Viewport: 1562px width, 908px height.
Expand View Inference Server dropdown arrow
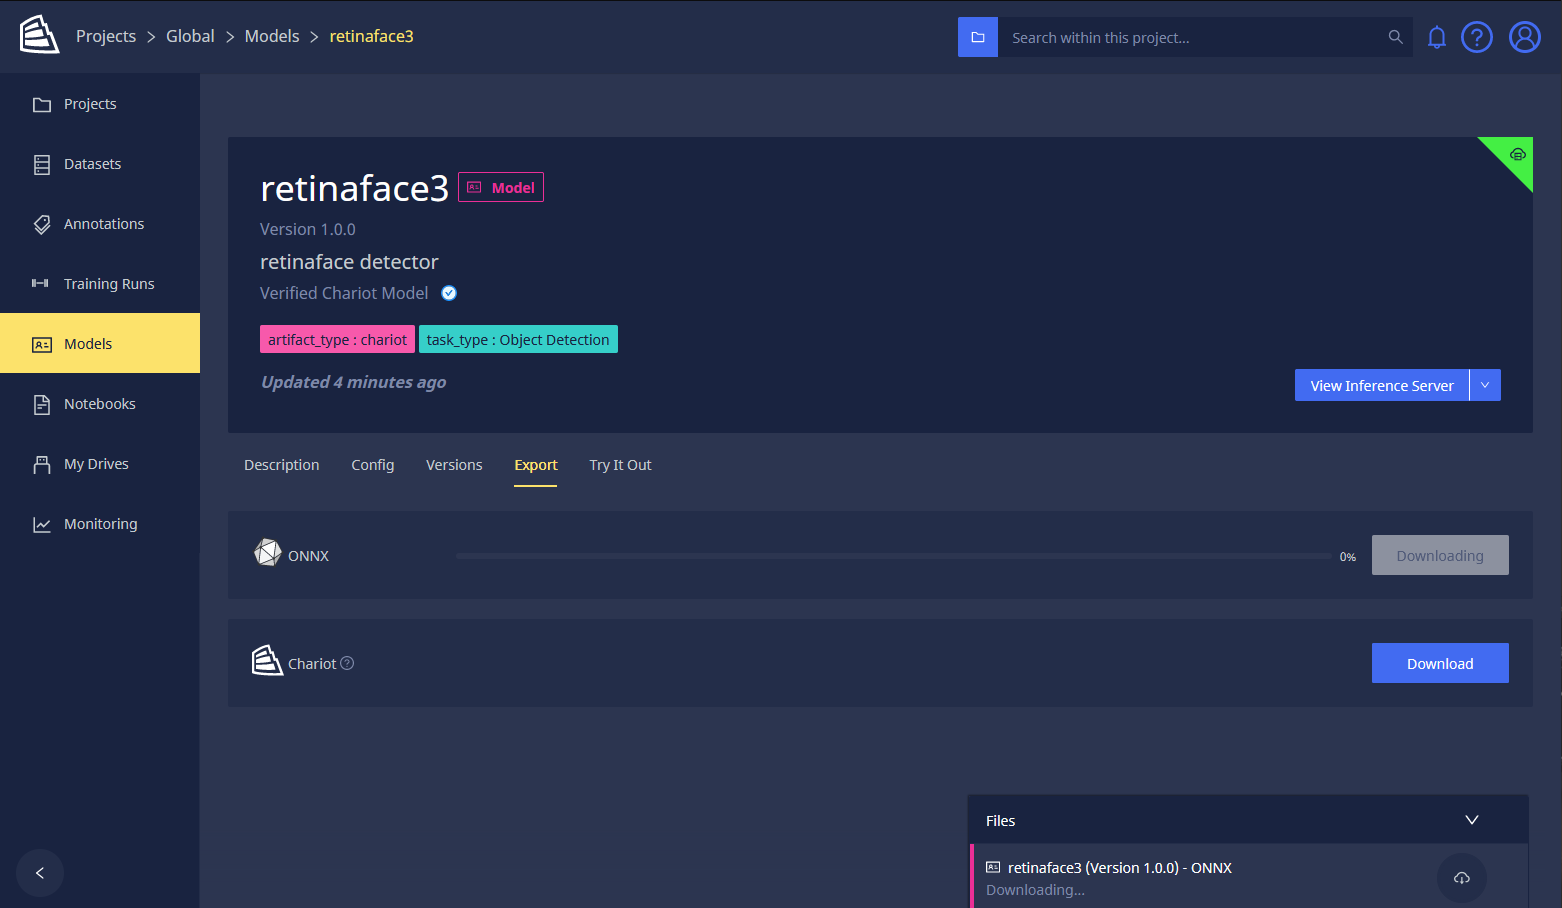pyautogui.click(x=1485, y=385)
